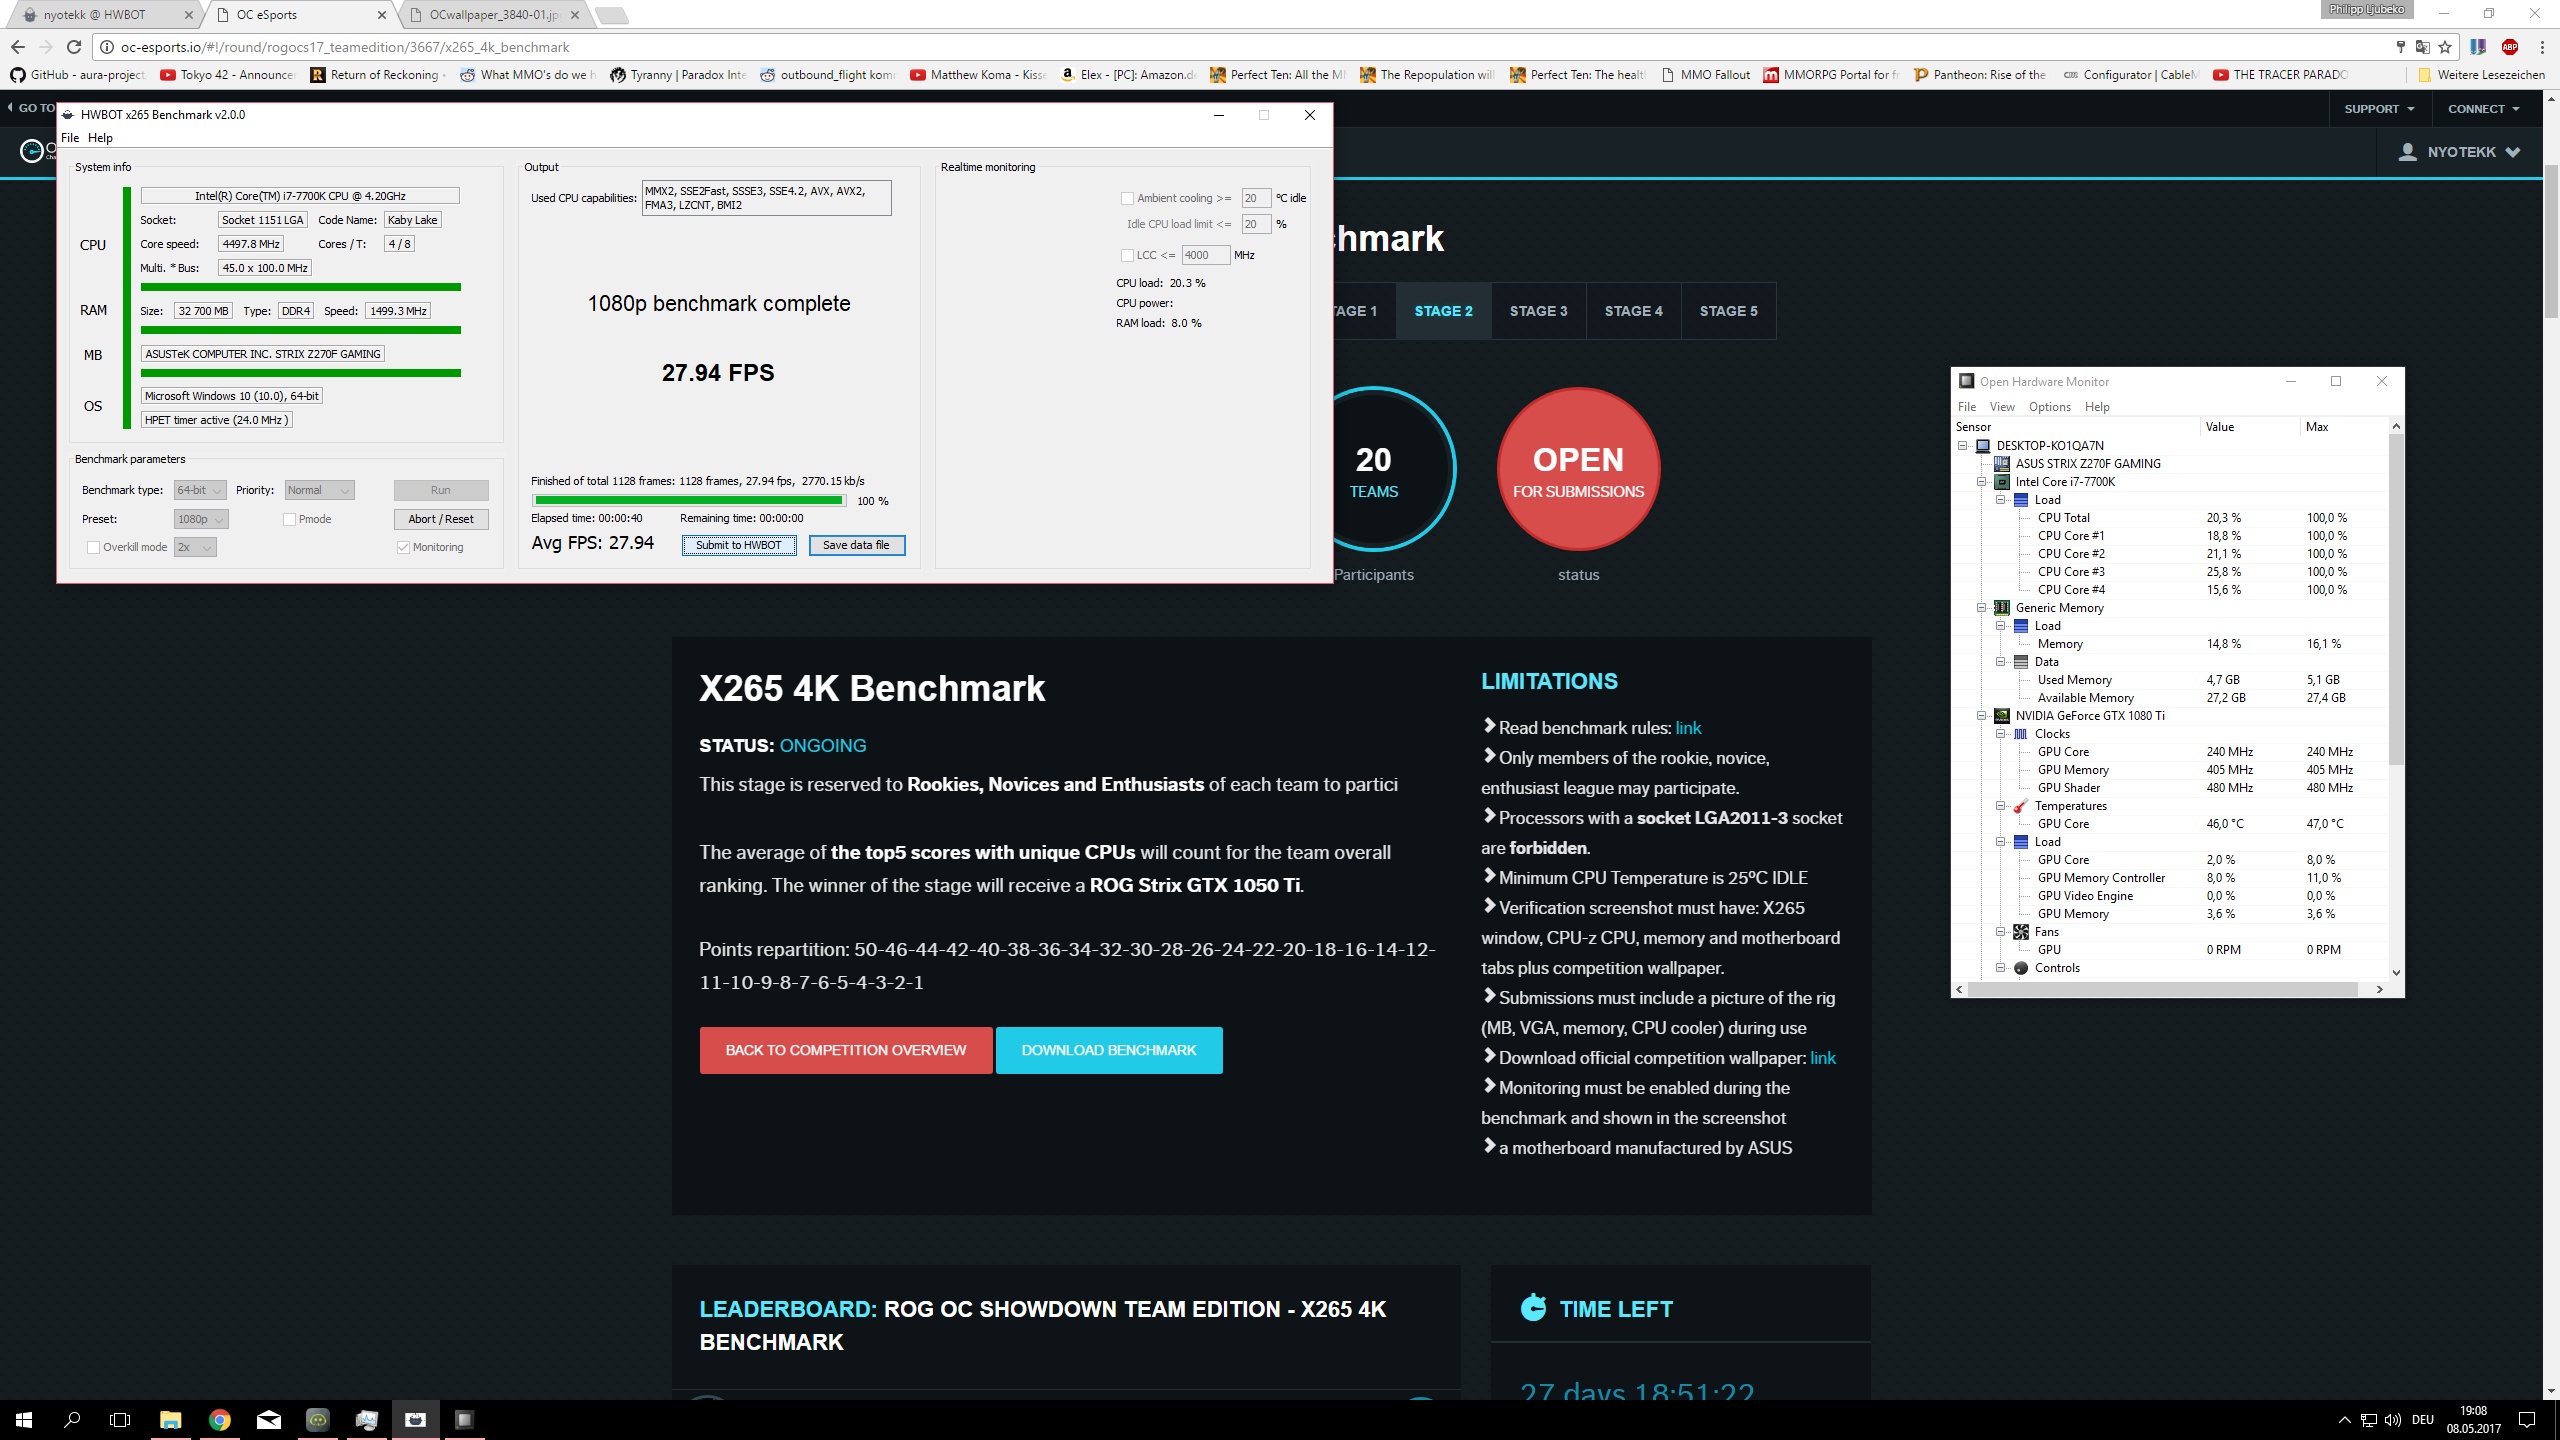
Task: Open the HWBOT x265 File menu
Action: coord(70,138)
